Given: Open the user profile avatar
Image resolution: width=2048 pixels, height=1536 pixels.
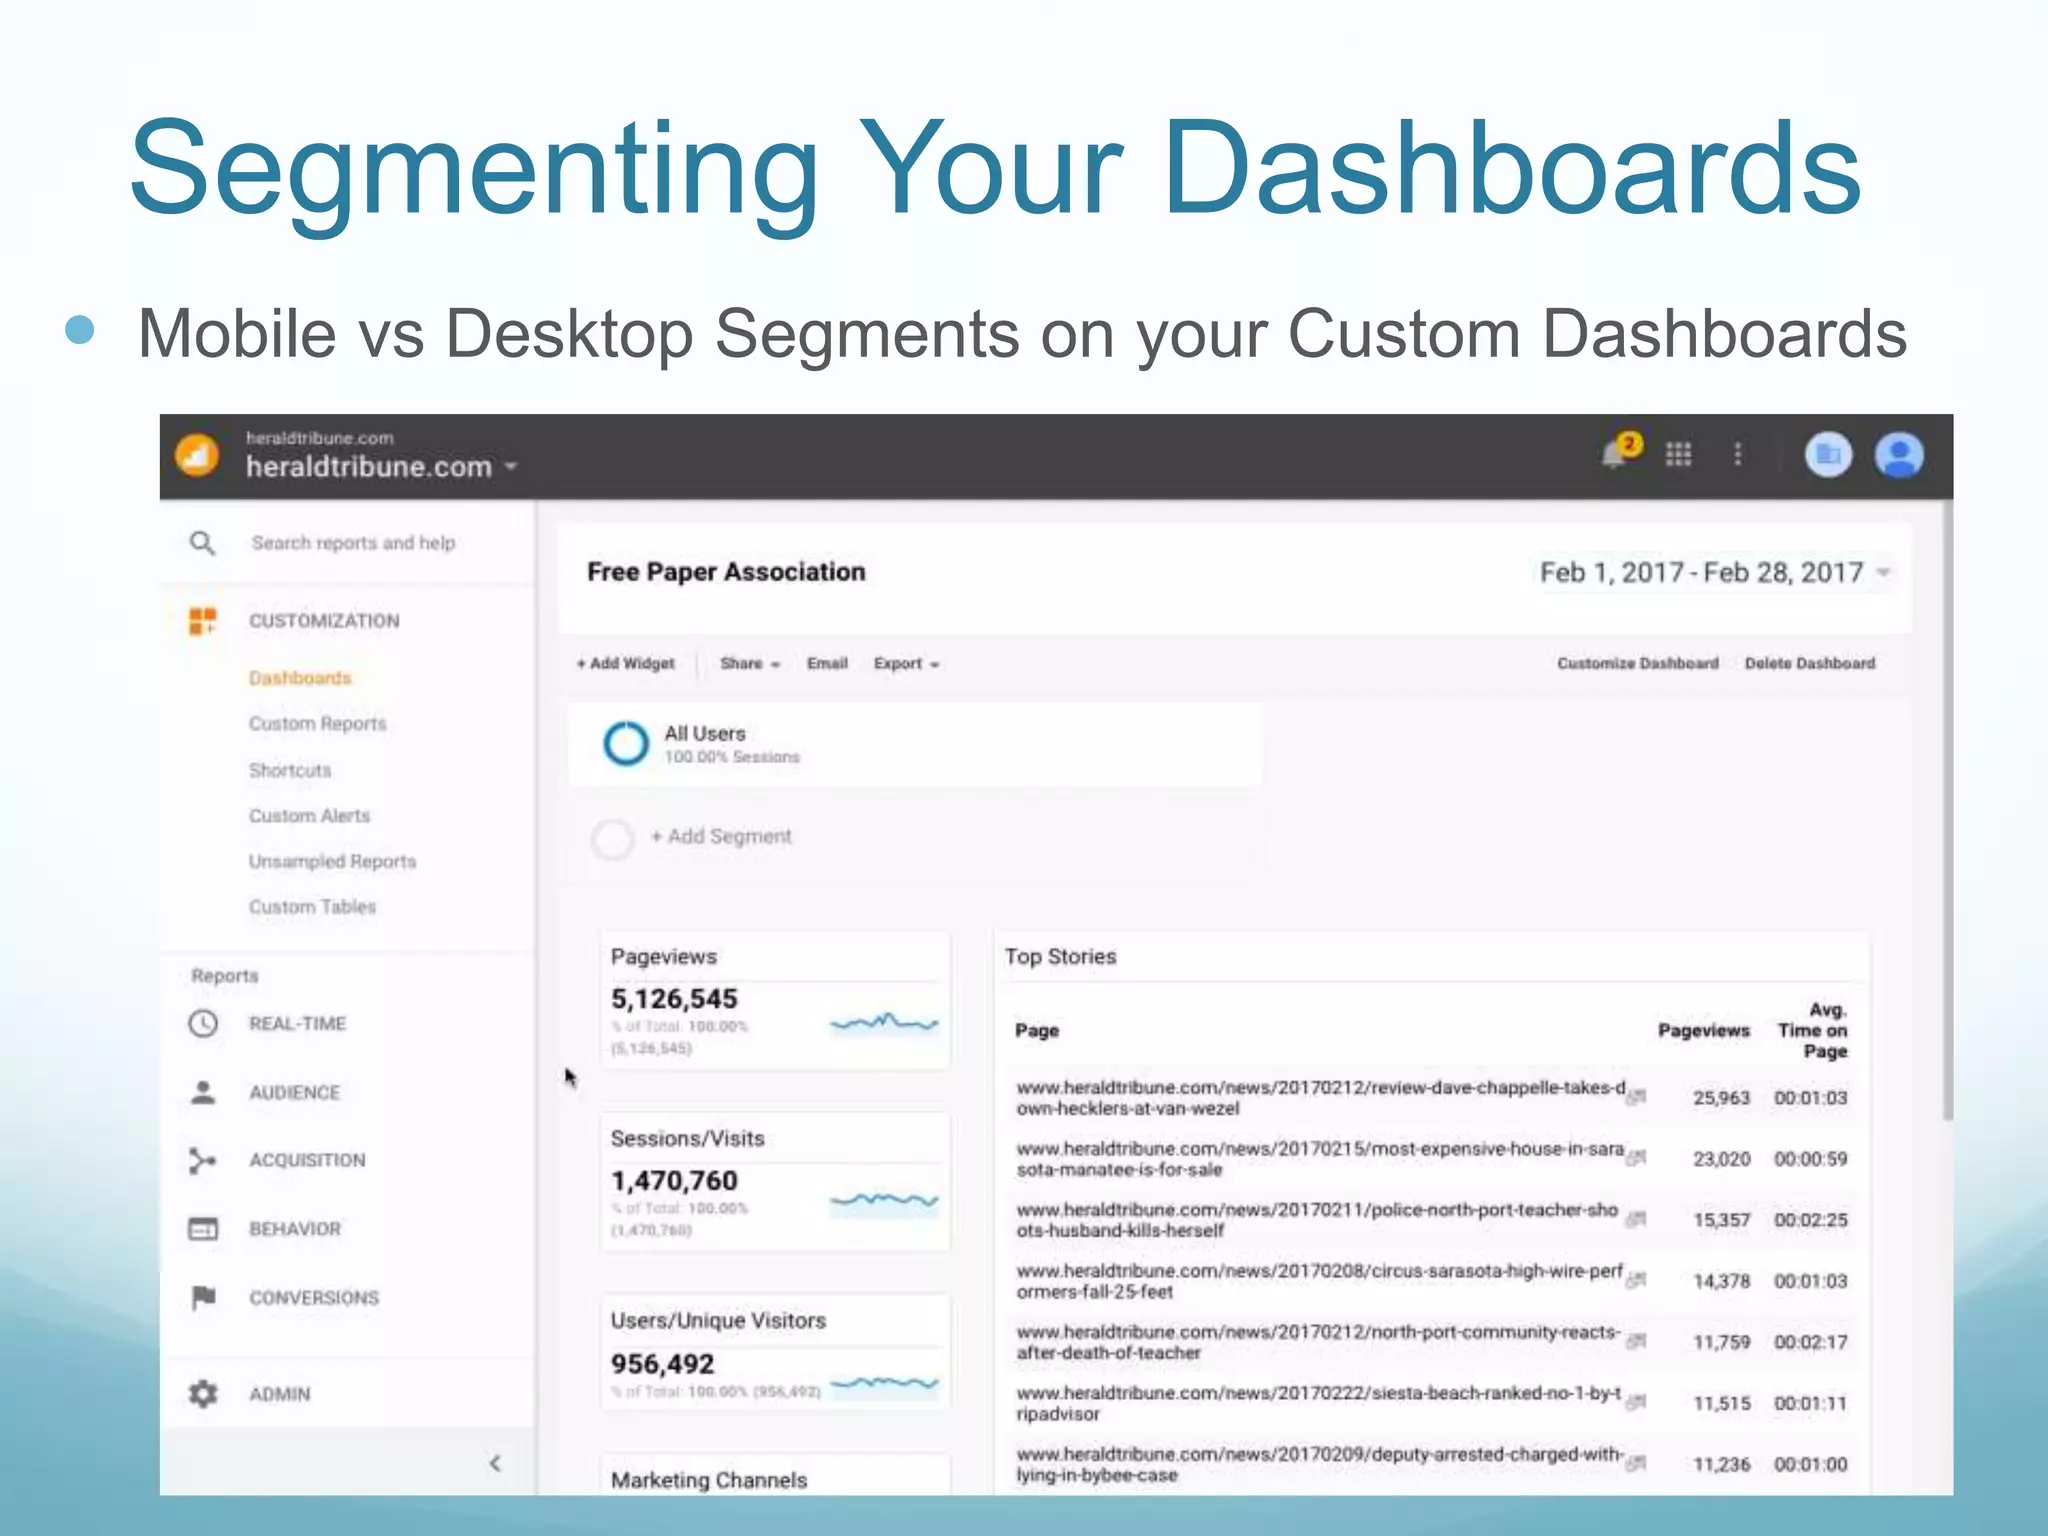Looking at the screenshot, I should click(x=1899, y=455).
